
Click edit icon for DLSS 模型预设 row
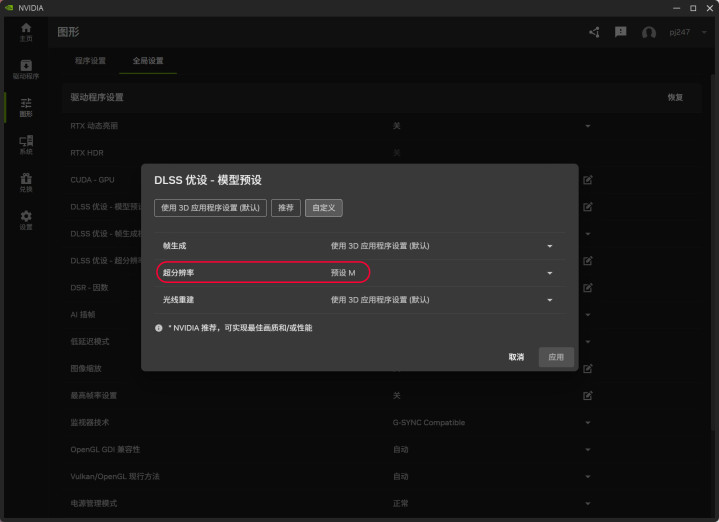point(587,207)
